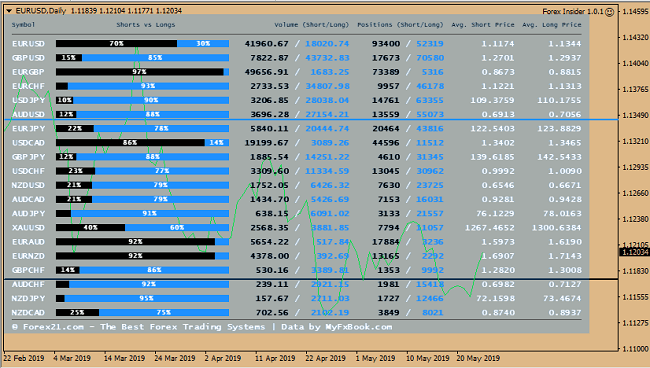Click the 86% short bar for USDCAD
This screenshot has height=368, width=650.
[130, 143]
